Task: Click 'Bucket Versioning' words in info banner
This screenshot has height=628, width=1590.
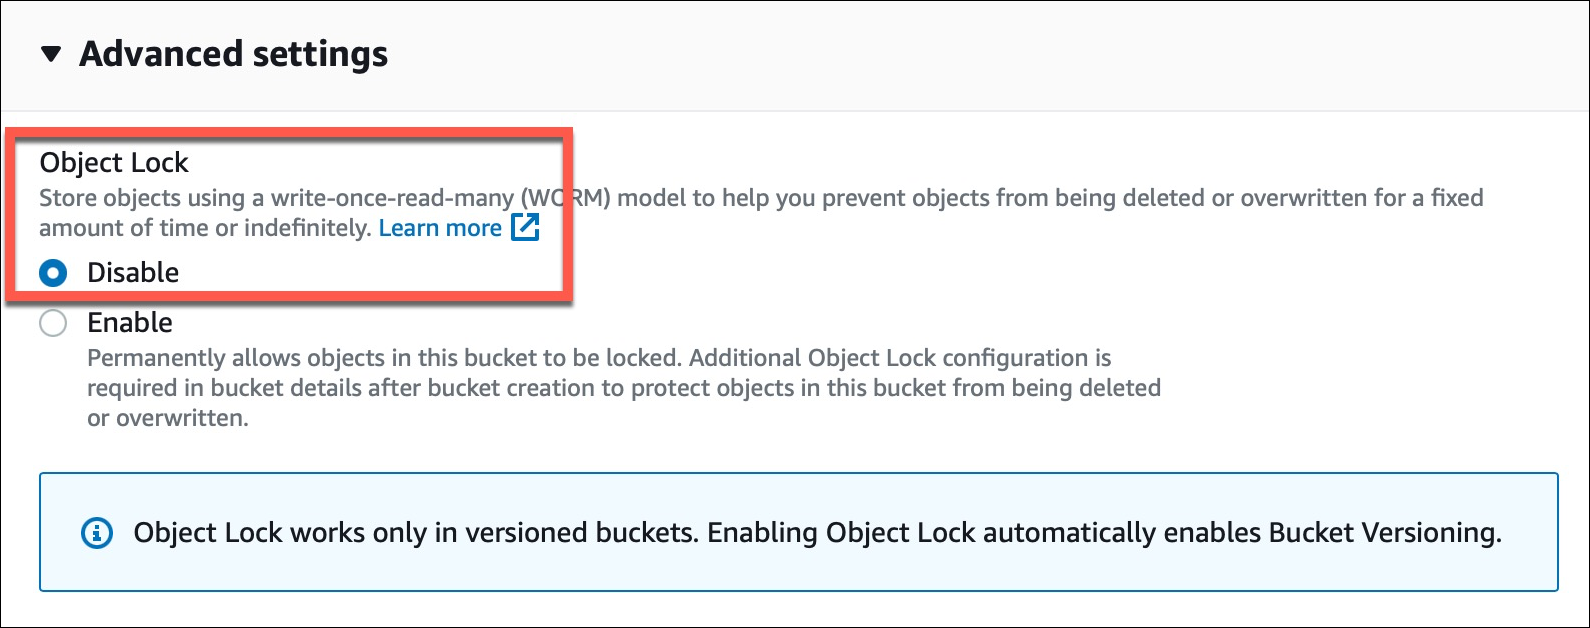Action: (1384, 532)
